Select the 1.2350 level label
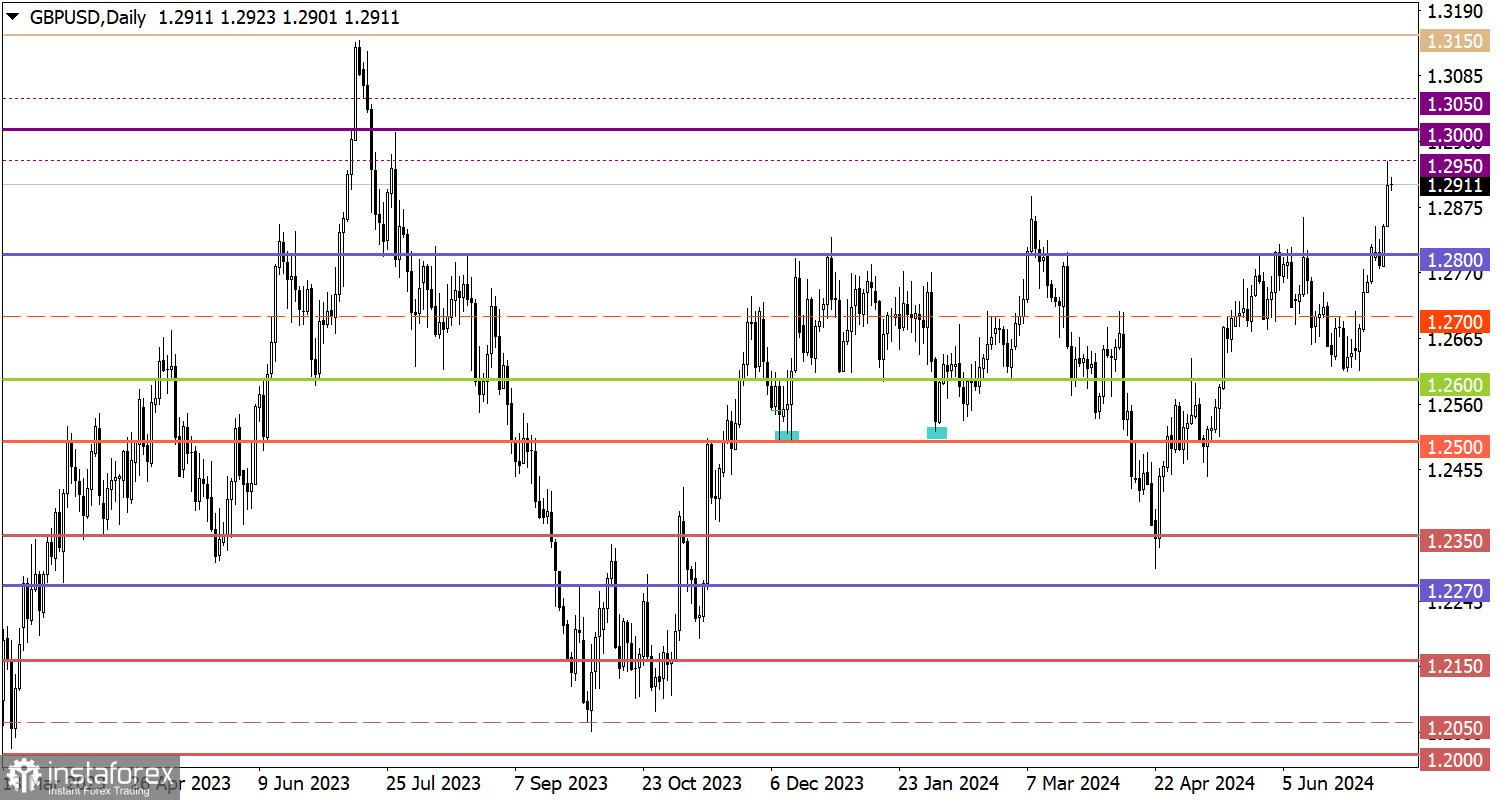The height and width of the screenshot is (800, 1500). (x=1455, y=541)
